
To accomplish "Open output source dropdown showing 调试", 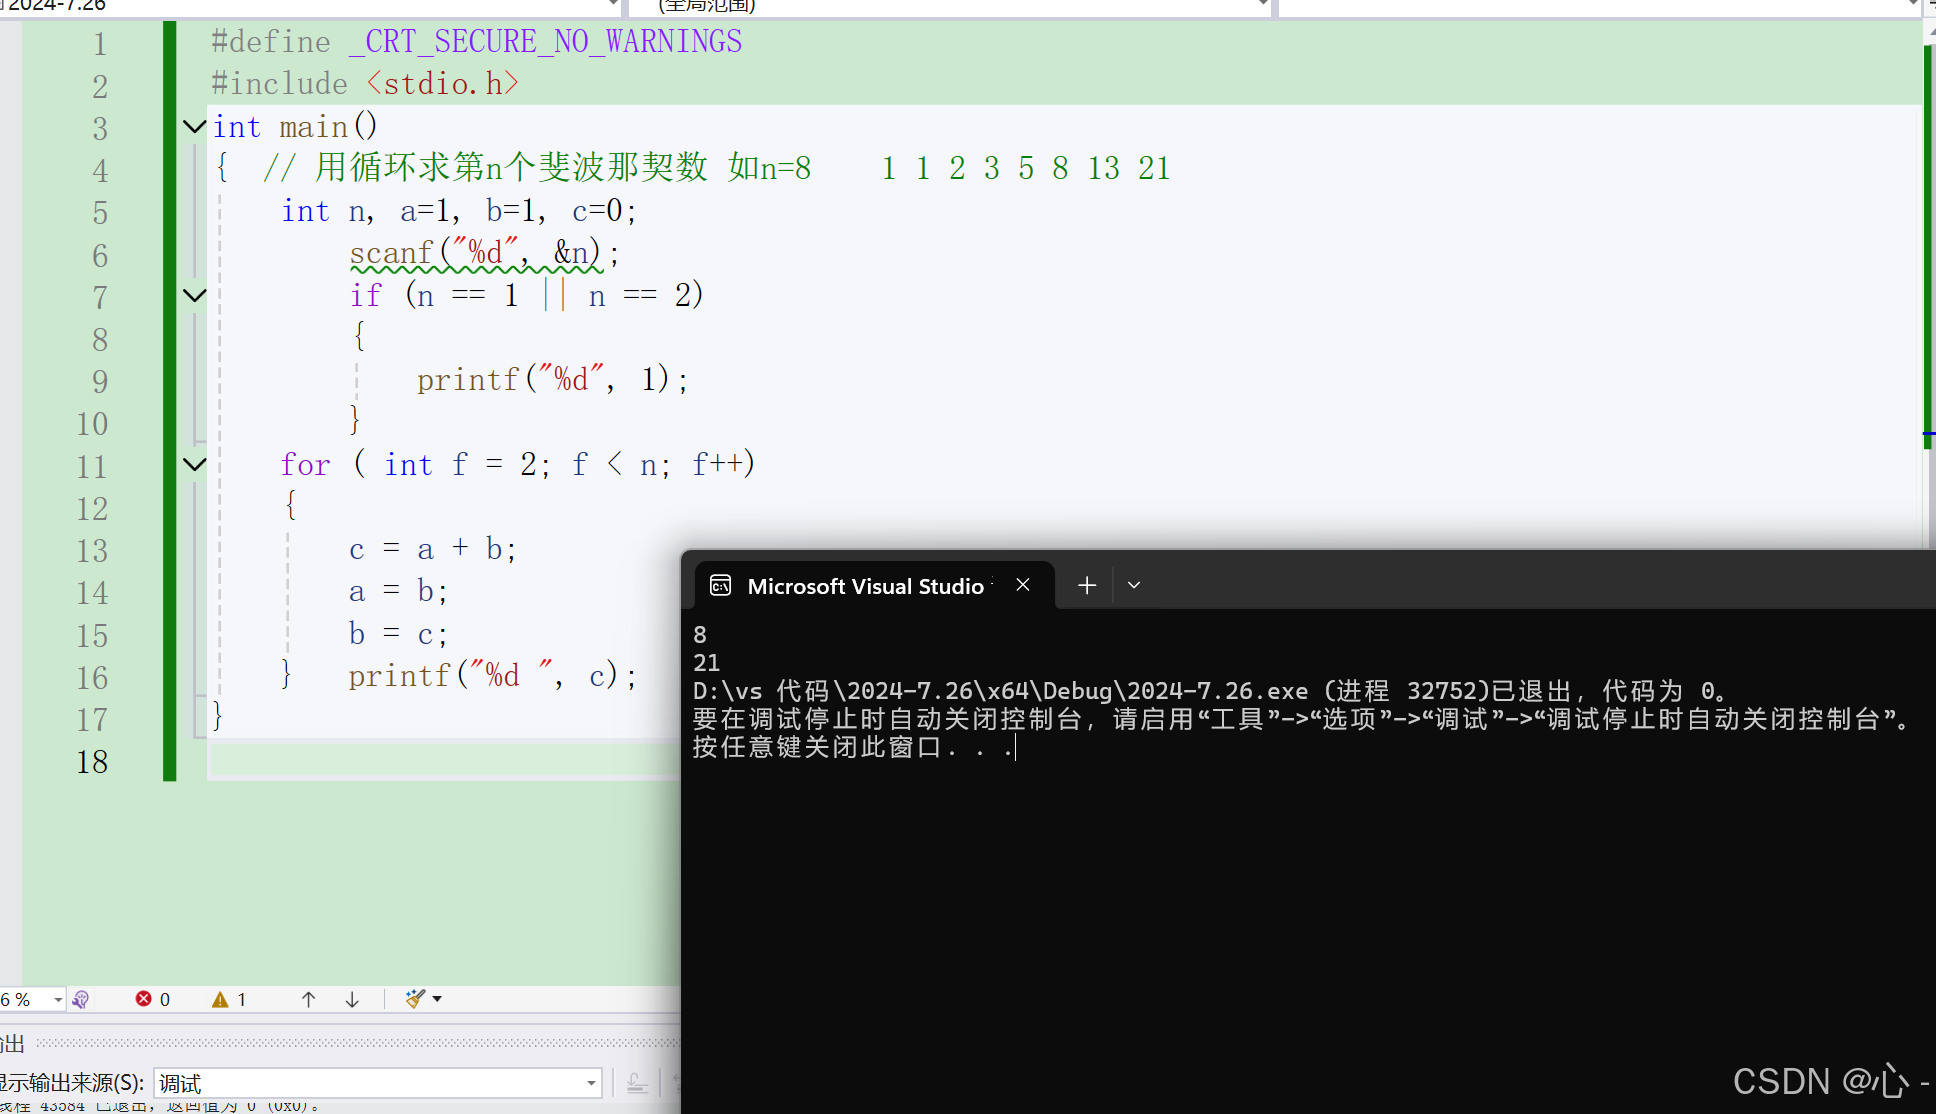I will tap(378, 1083).
